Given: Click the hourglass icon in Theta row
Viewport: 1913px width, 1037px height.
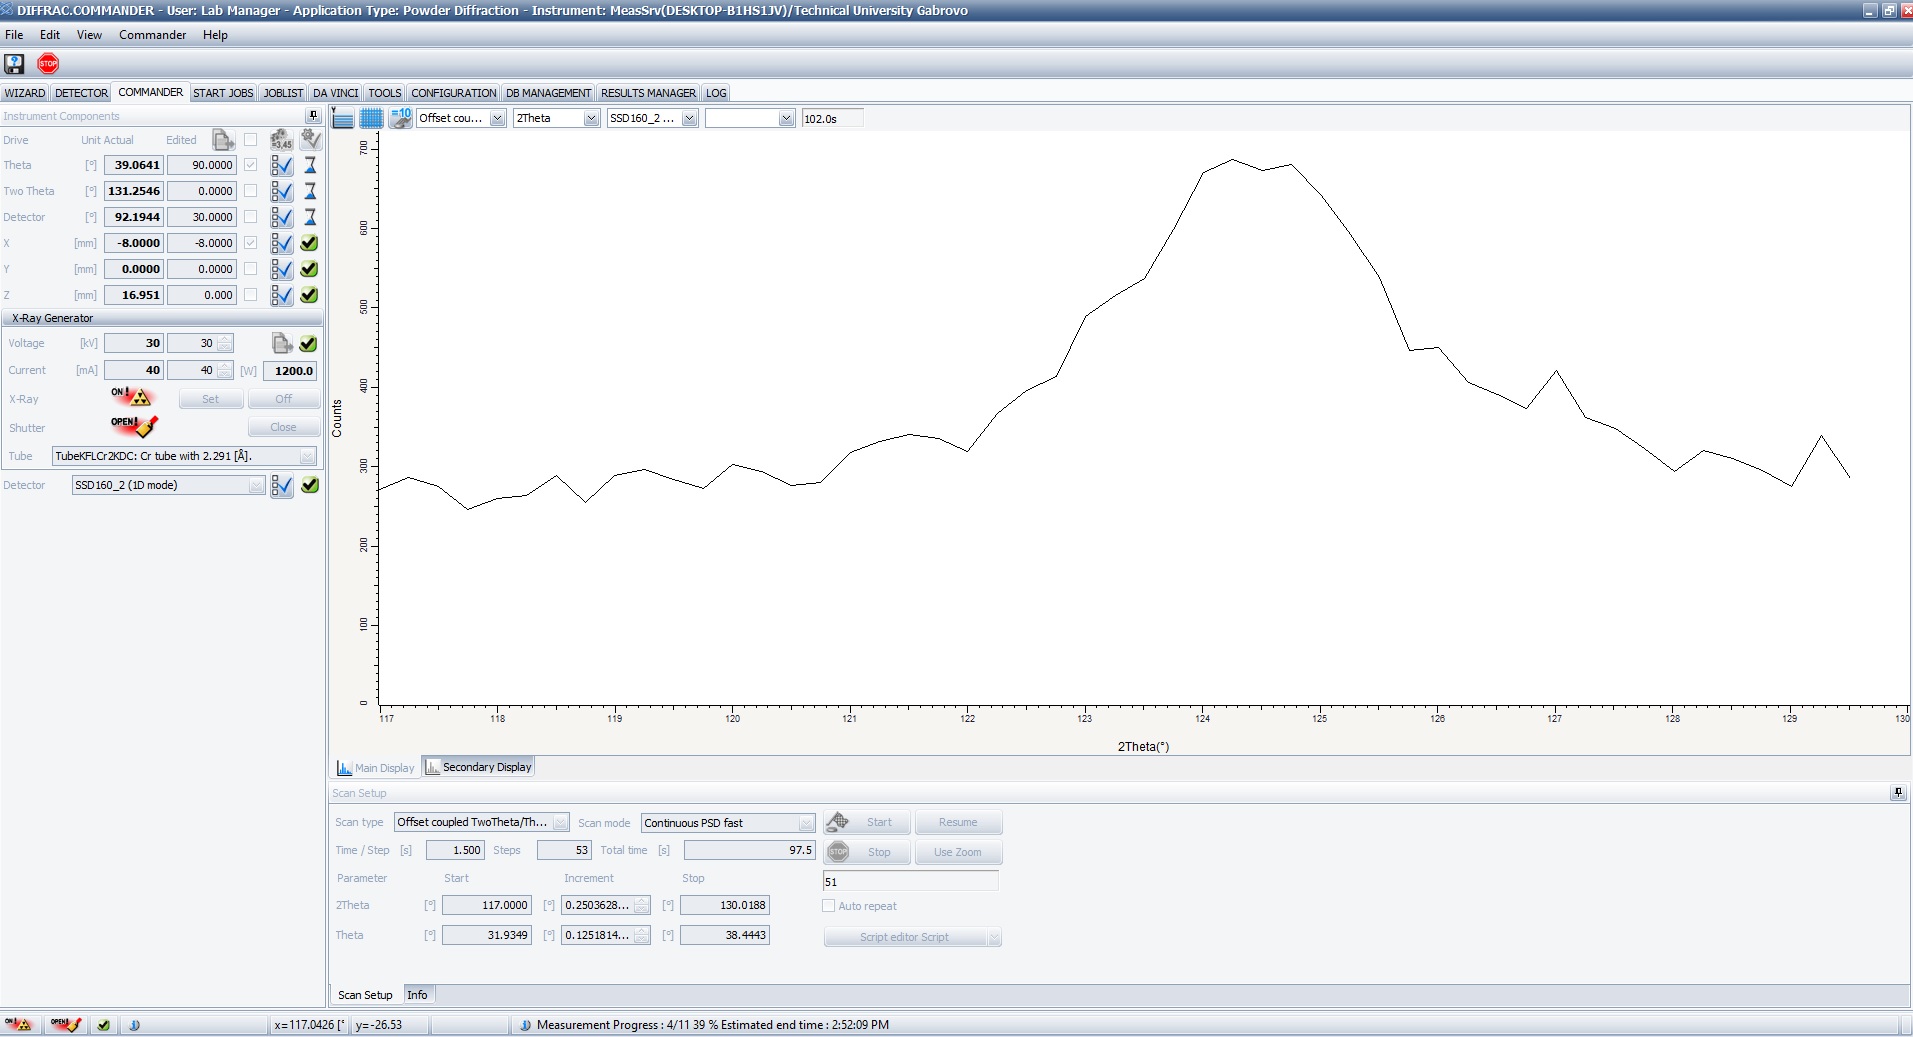Looking at the screenshot, I should point(310,165).
